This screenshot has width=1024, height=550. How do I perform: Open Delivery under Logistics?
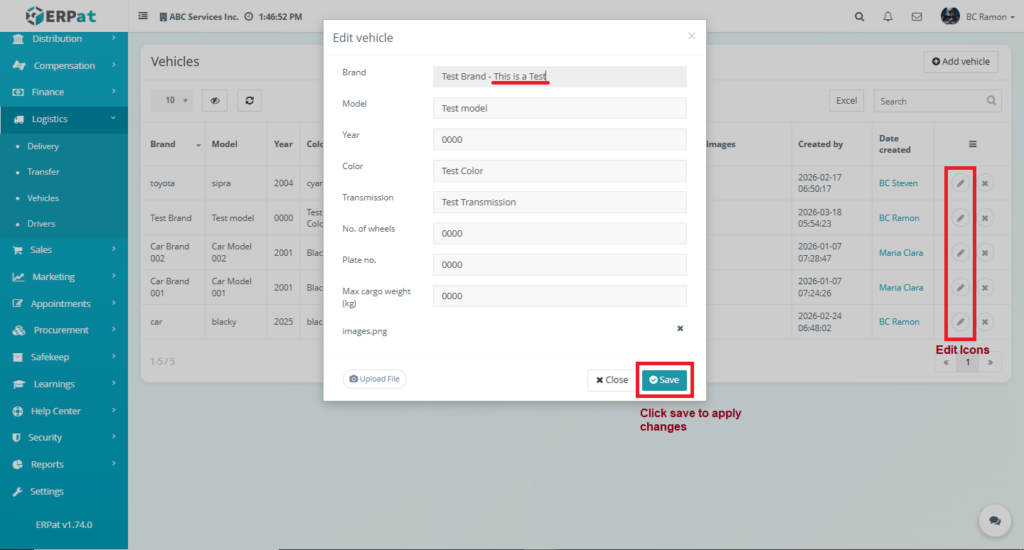coord(43,146)
